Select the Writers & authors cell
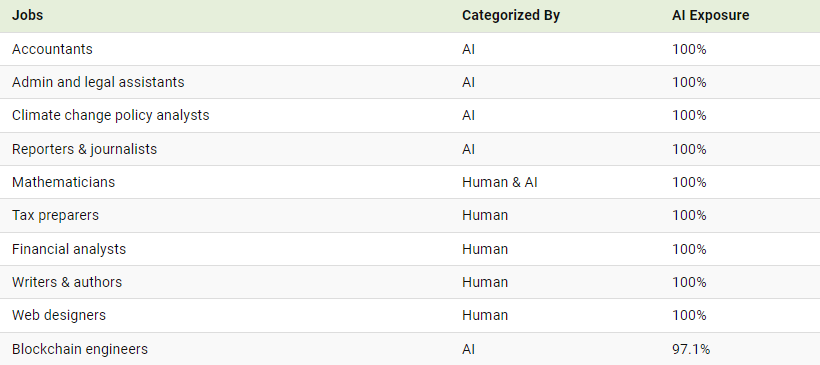This screenshot has height=365, width=820. [67, 282]
